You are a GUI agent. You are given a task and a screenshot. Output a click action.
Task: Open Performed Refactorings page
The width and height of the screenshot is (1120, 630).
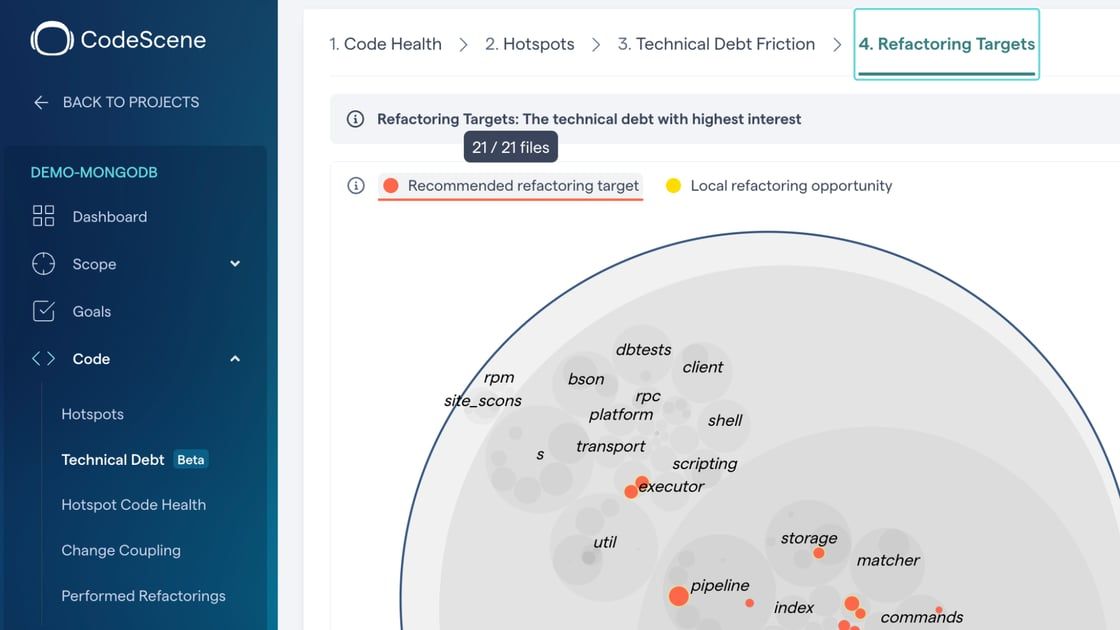(x=143, y=596)
